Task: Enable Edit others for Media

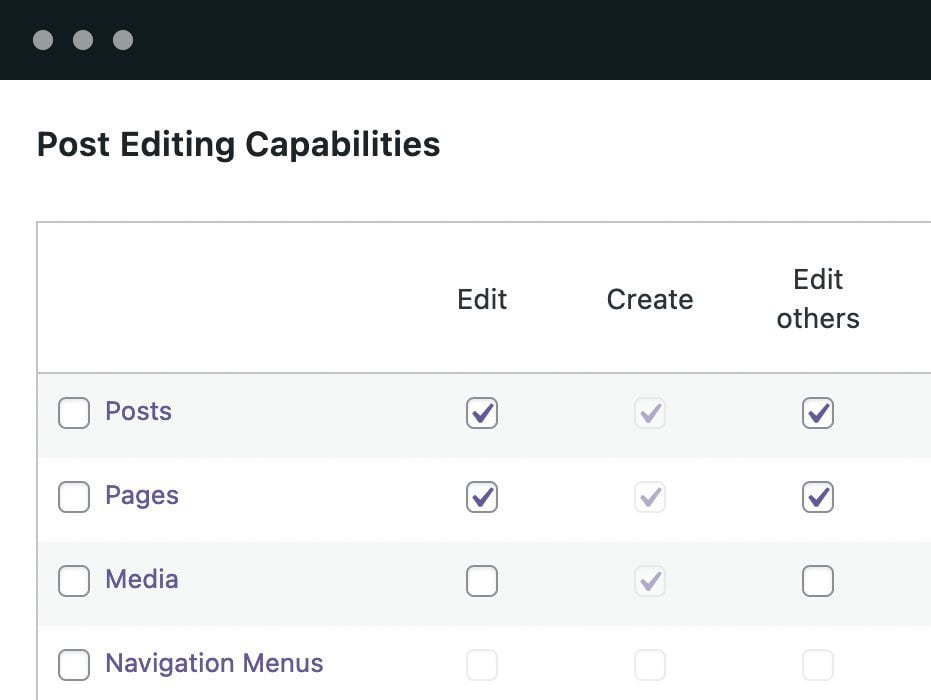Action: (818, 581)
